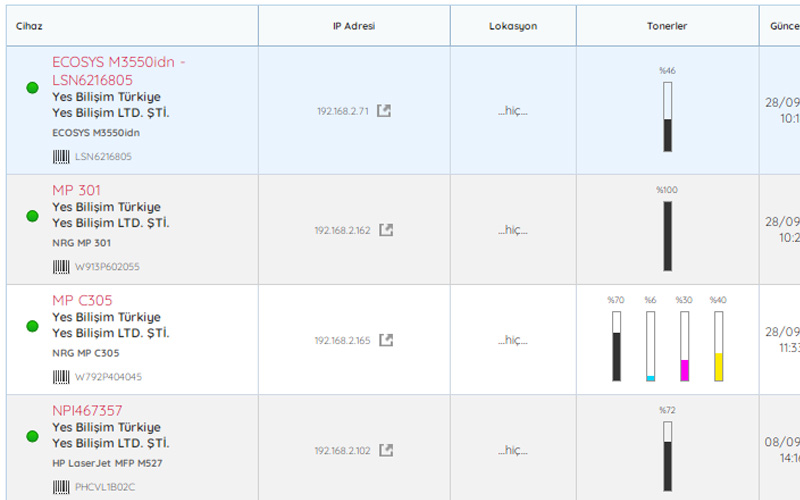Click barcode icon next to W792P404045
800x500 pixels.
click(61, 377)
